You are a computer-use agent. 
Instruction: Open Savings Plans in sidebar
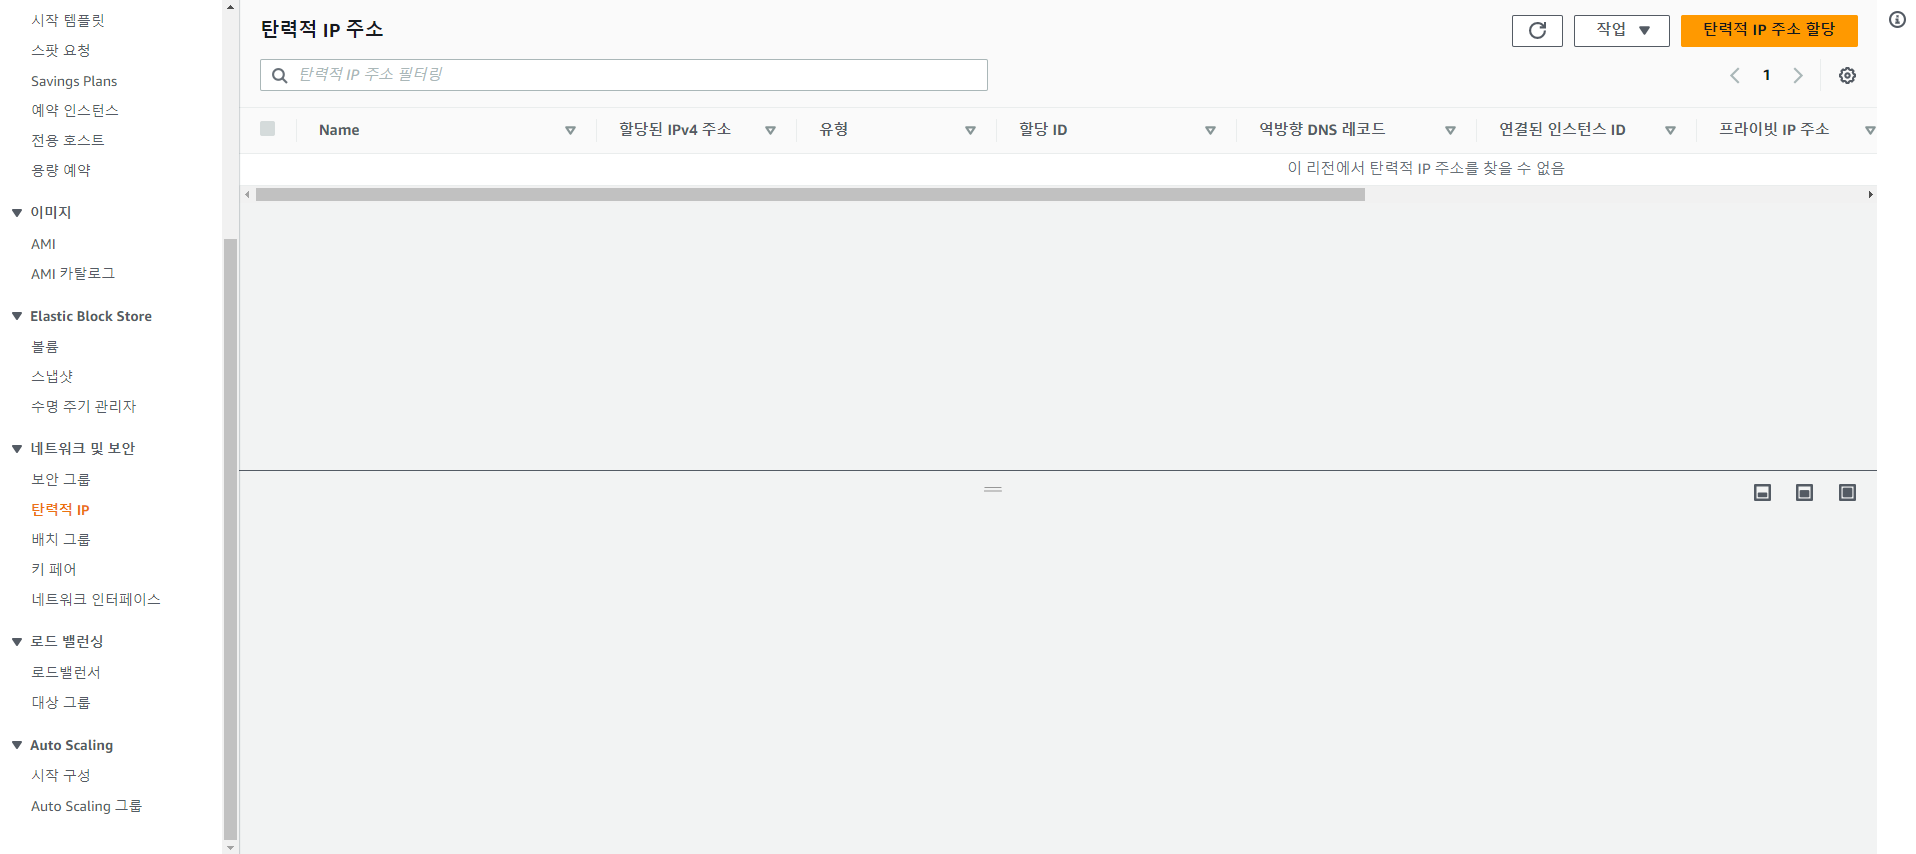coord(74,81)
